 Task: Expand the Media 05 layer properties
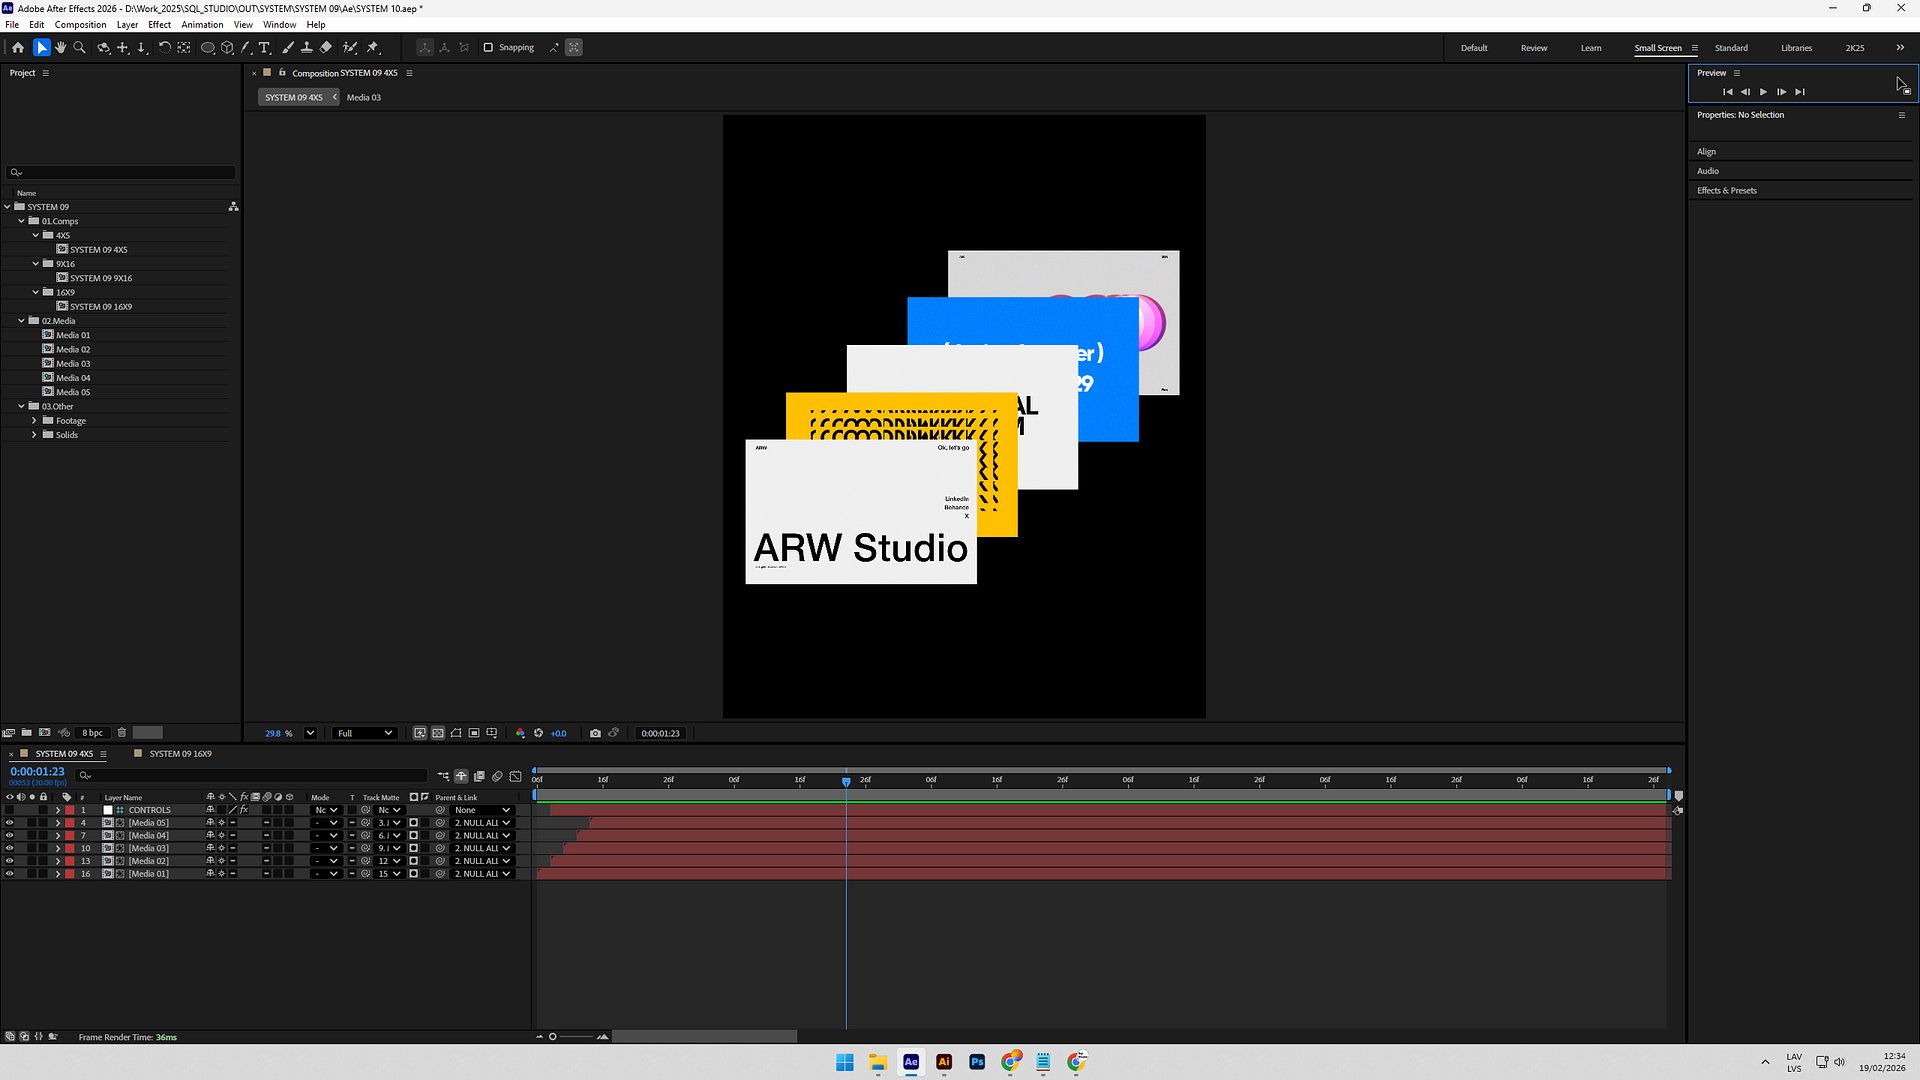[x=57, y=823]
